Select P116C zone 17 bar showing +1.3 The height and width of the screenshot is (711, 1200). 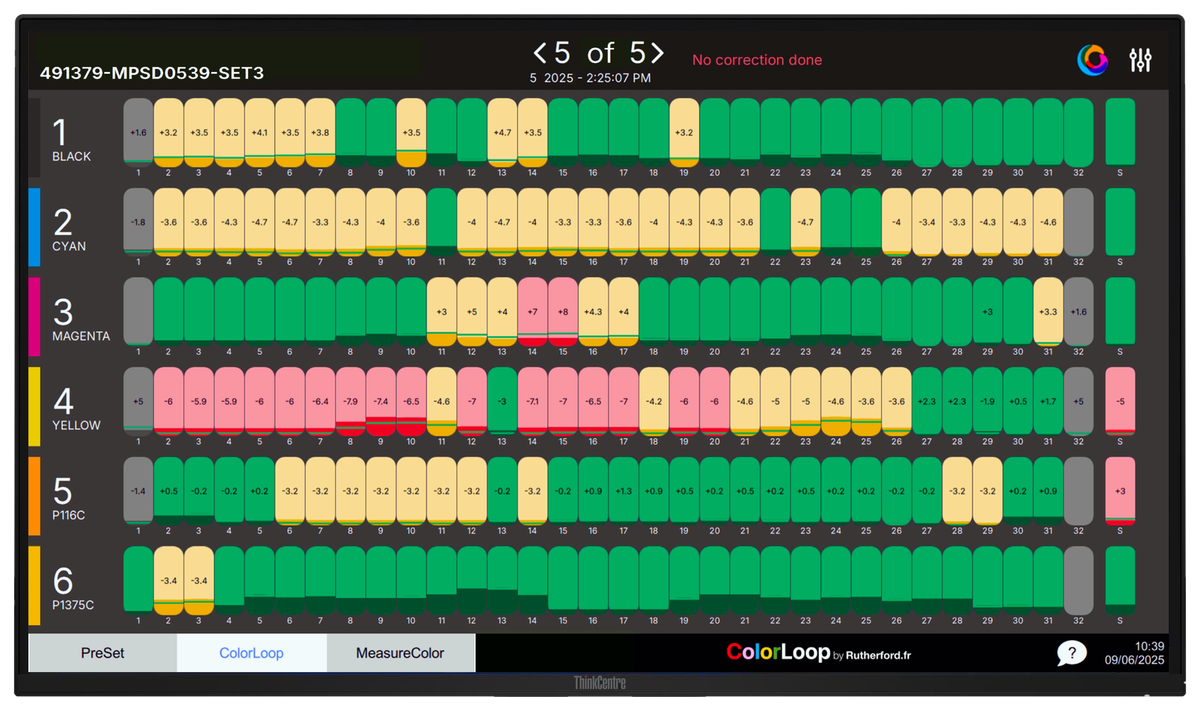pyautogui.click(x=624, y=491)
